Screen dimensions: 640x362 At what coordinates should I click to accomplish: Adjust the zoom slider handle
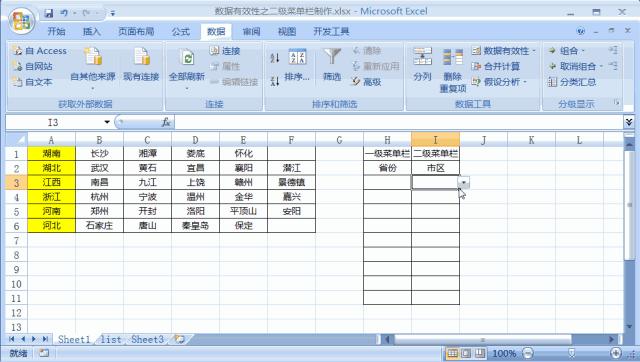(572, 353)
